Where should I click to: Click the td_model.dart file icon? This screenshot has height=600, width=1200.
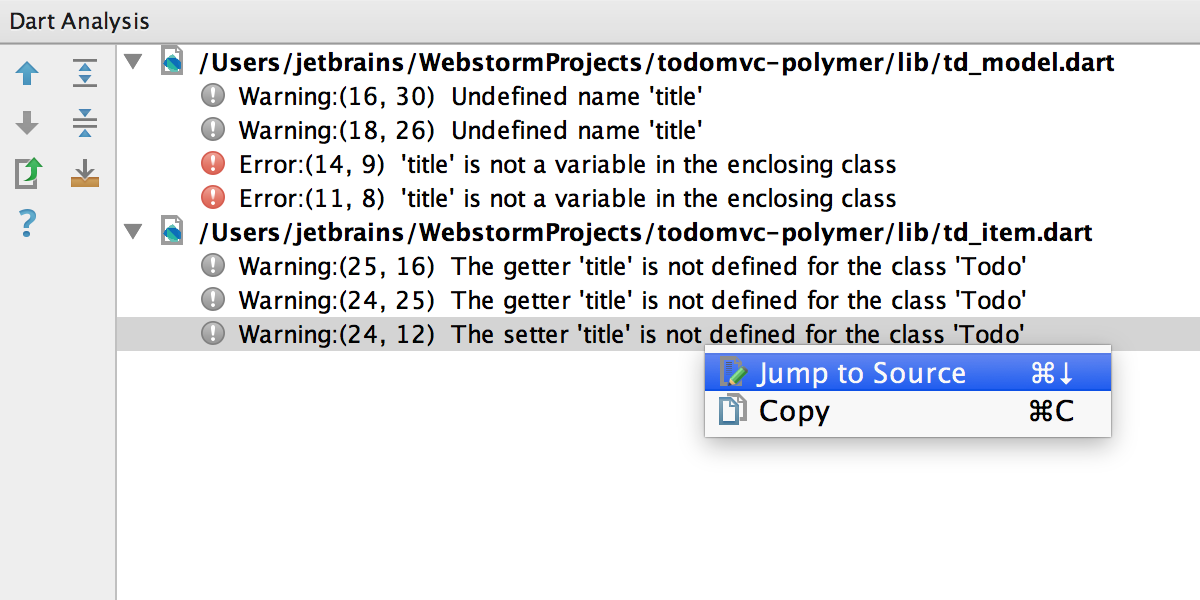172,62
